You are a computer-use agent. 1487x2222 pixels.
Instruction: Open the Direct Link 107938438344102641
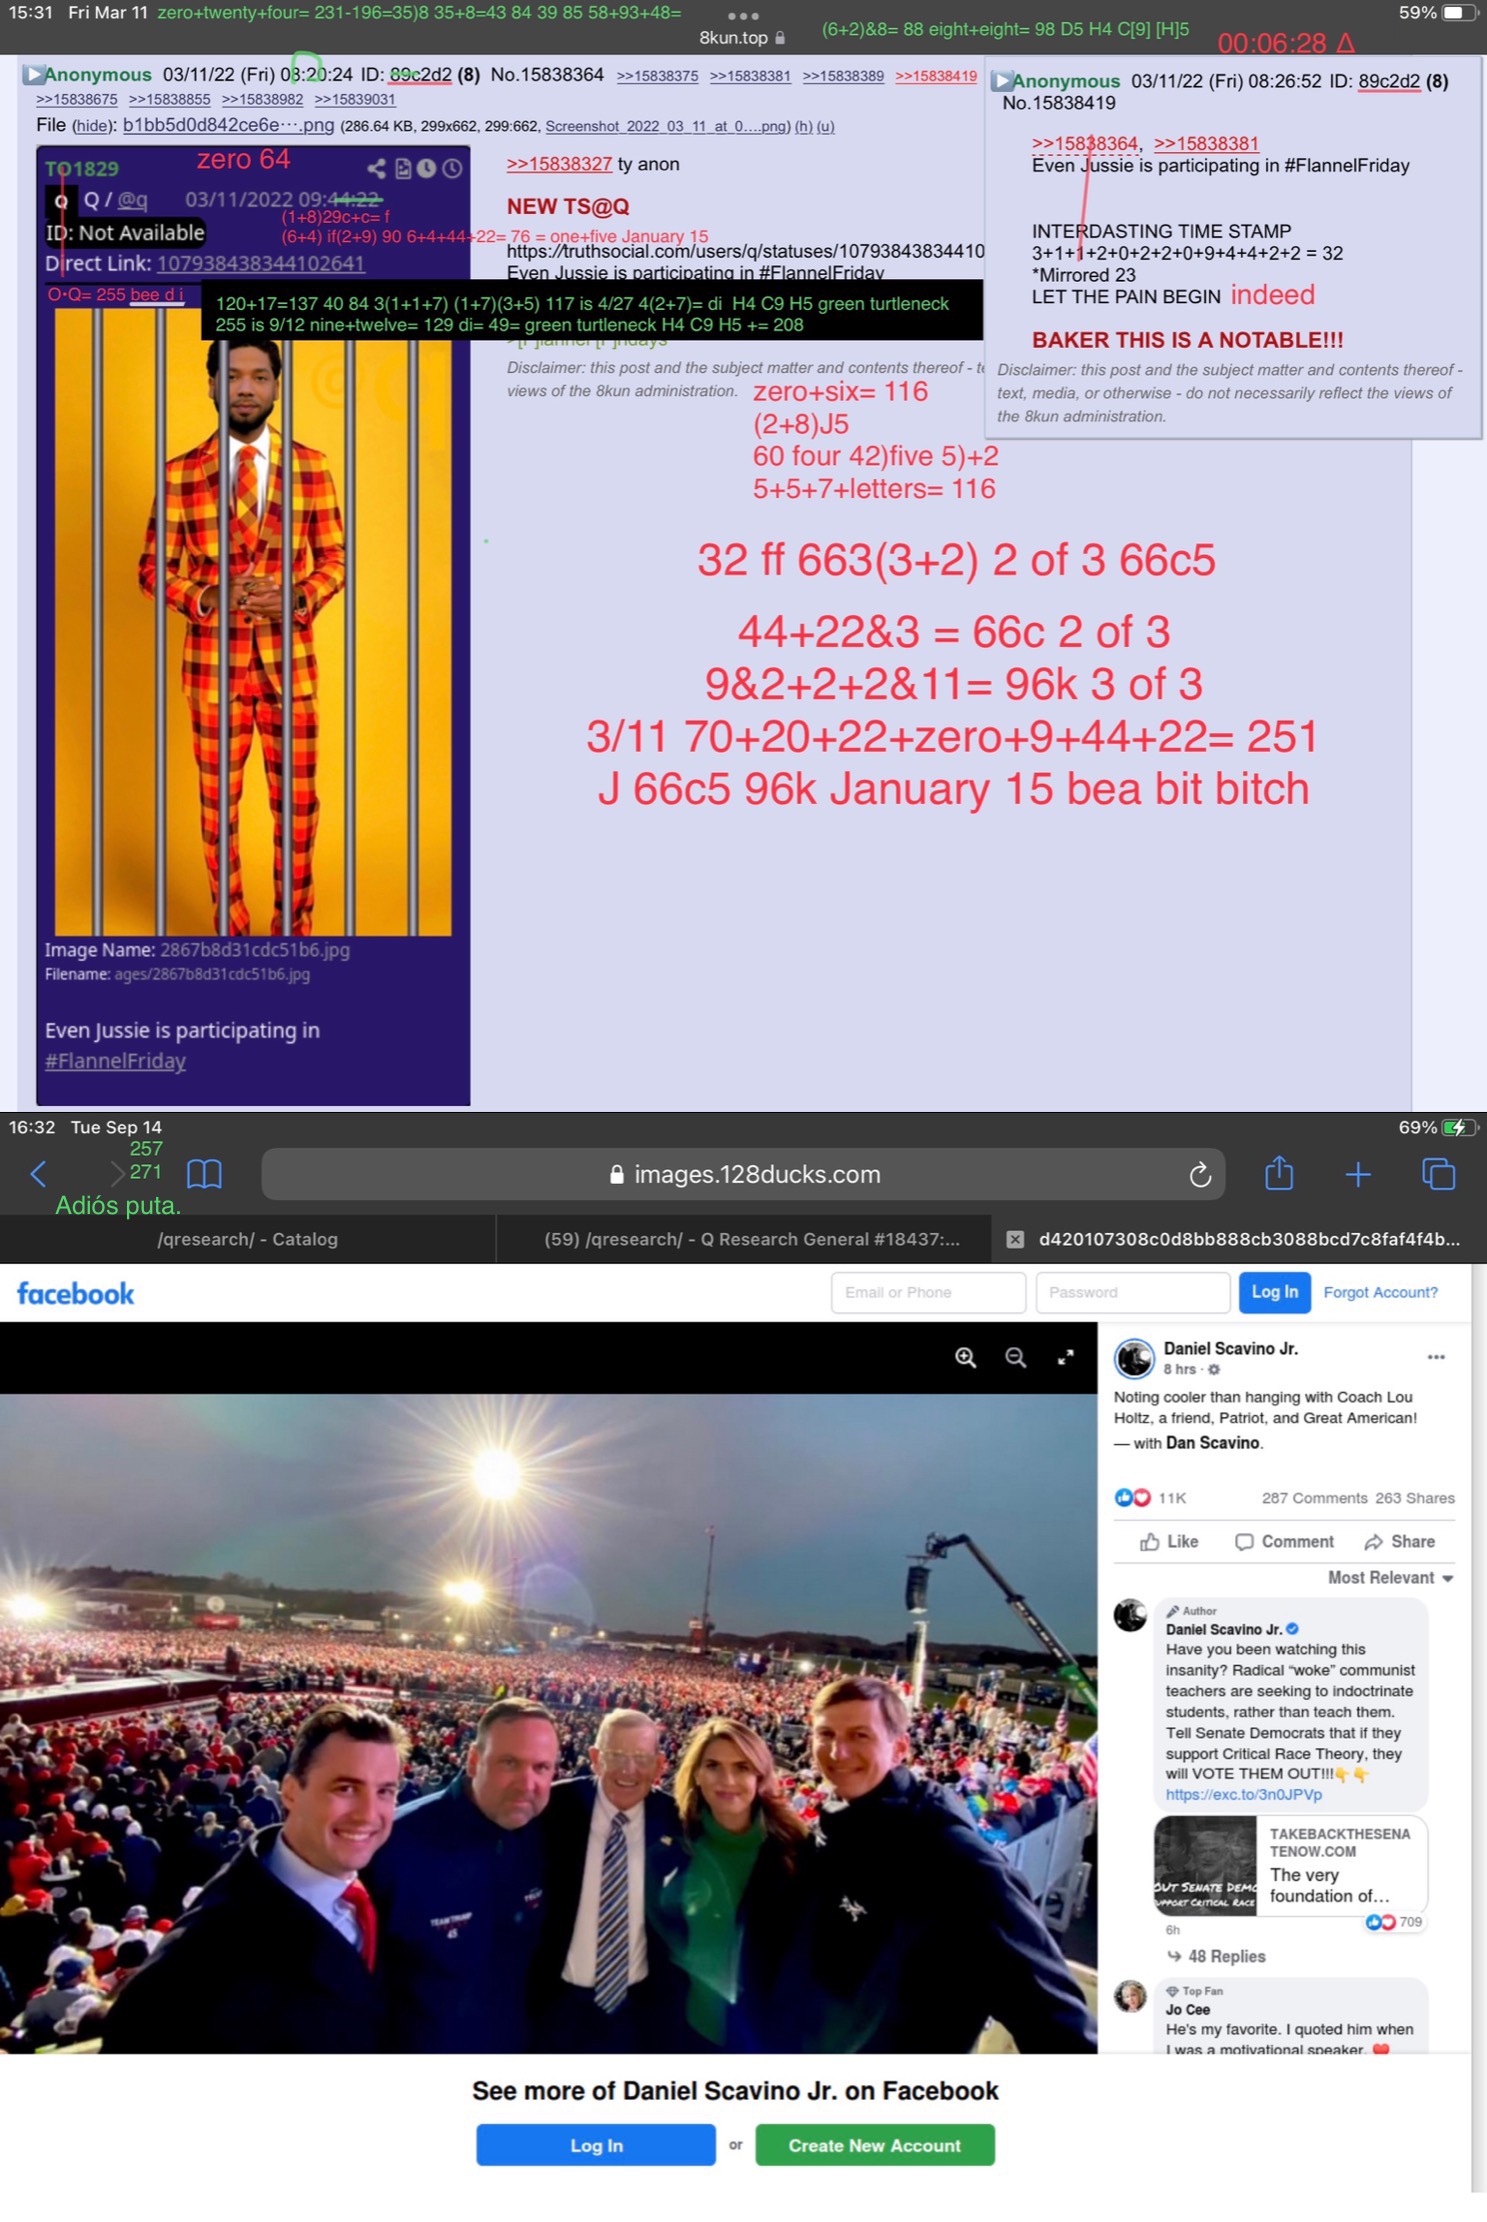(x=260, y=263)
